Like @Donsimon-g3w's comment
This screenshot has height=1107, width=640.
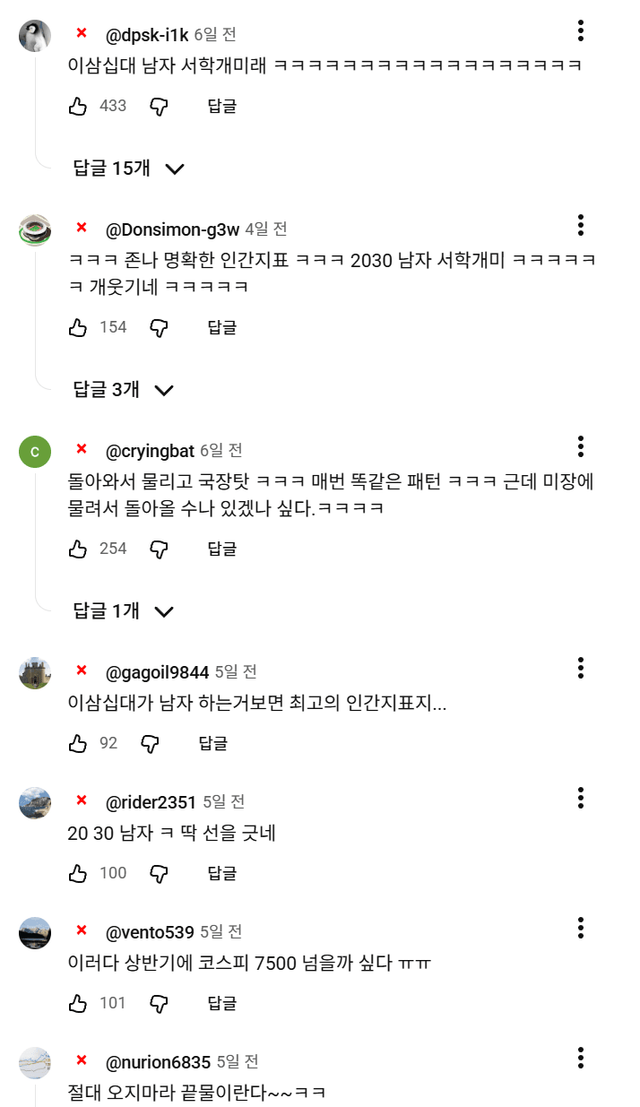pyautogui.click(x=78, y=327)
